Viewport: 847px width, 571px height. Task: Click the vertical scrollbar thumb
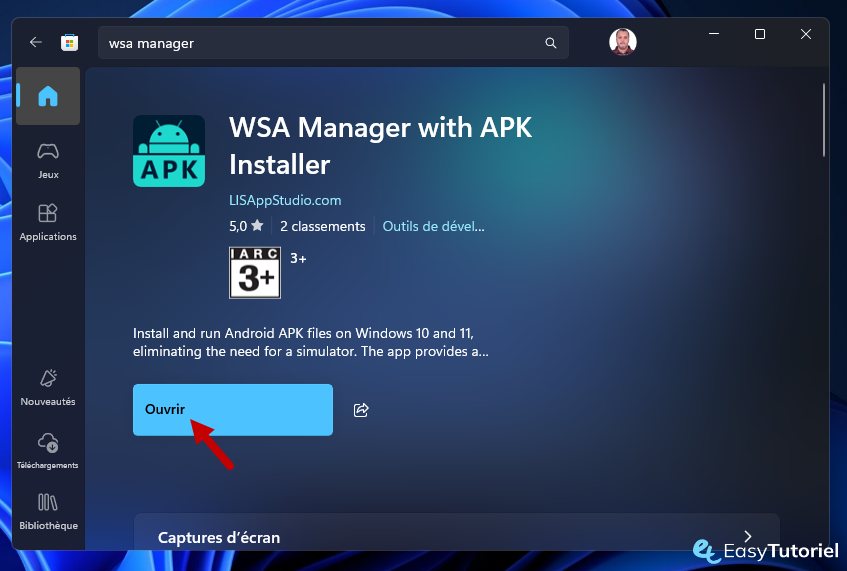click(824, 120)
